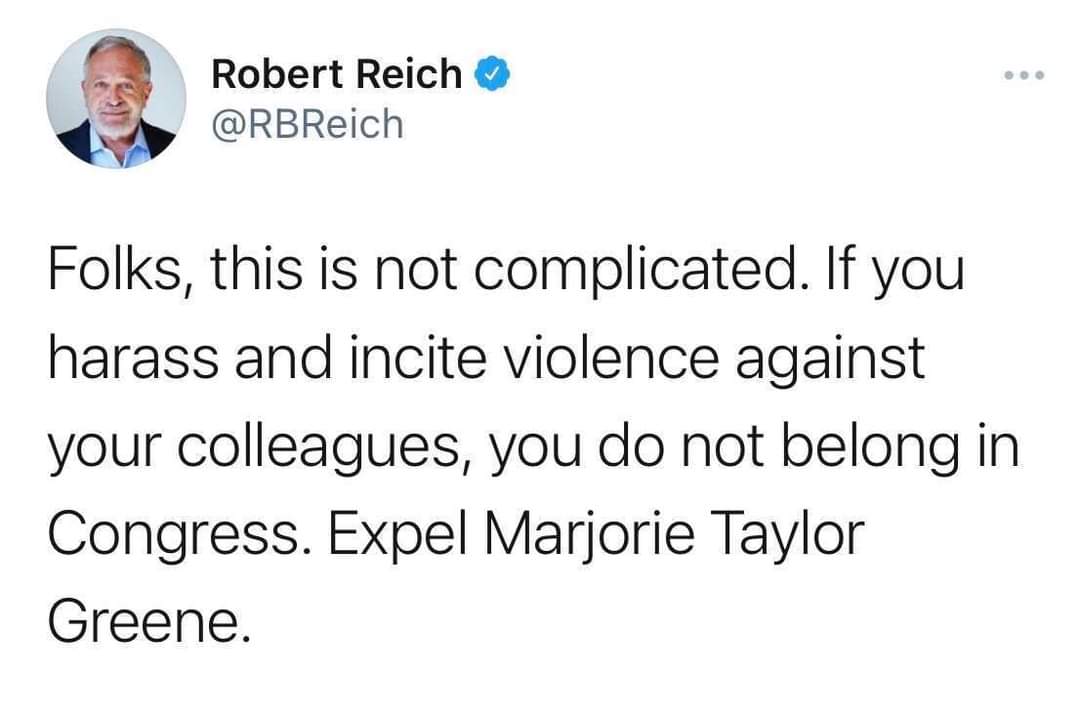Click the Robert Reich display name
Image resolution: width=1080 pixels, height=718 pixels.
tap(337, 74)
